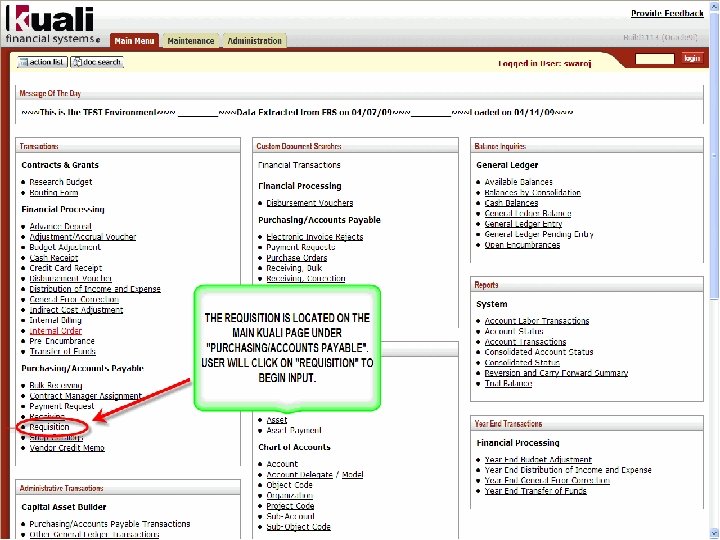Open the Vendor Credit Memo link

(67, 448)
